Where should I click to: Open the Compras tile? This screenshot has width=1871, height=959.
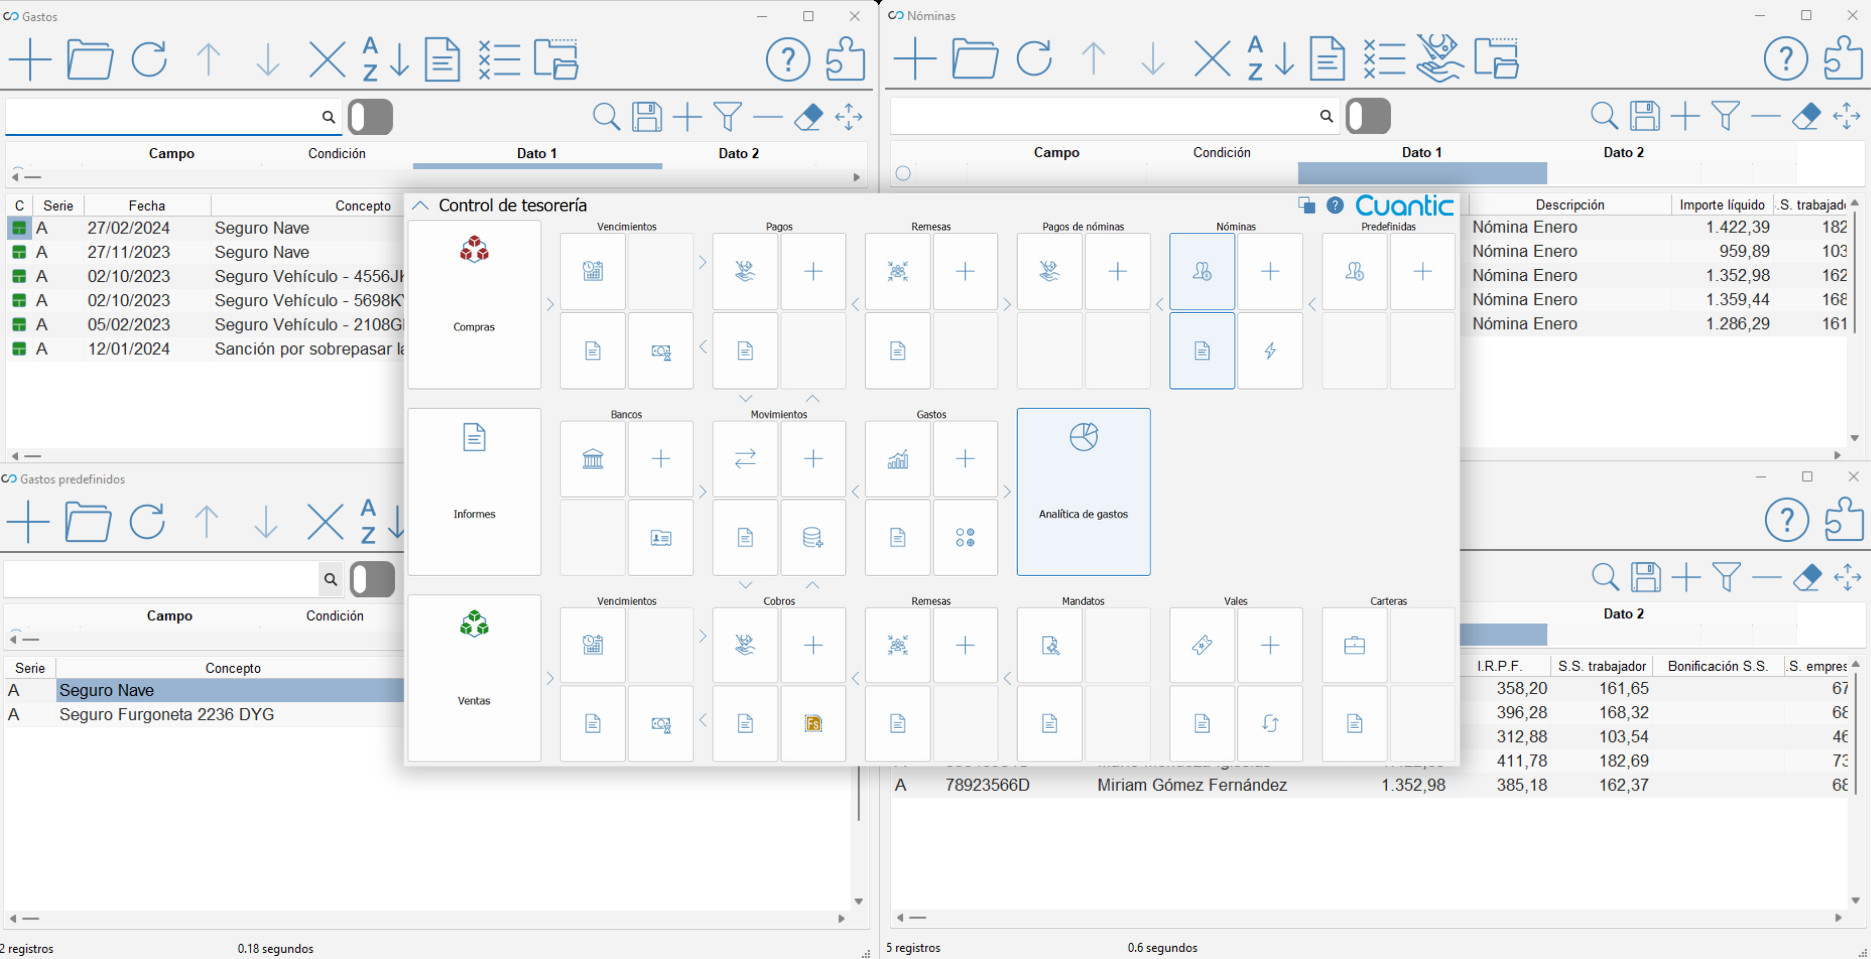click(x=474, y=304)
